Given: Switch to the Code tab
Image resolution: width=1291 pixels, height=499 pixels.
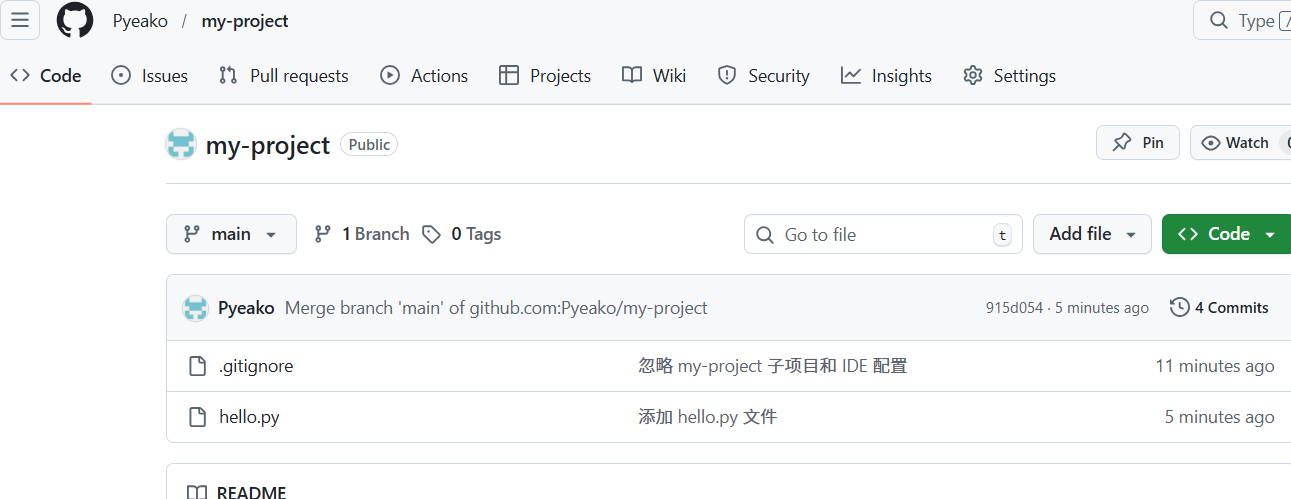Looking at the screenshot, I should pyautogui.click(x=46, y=76).
